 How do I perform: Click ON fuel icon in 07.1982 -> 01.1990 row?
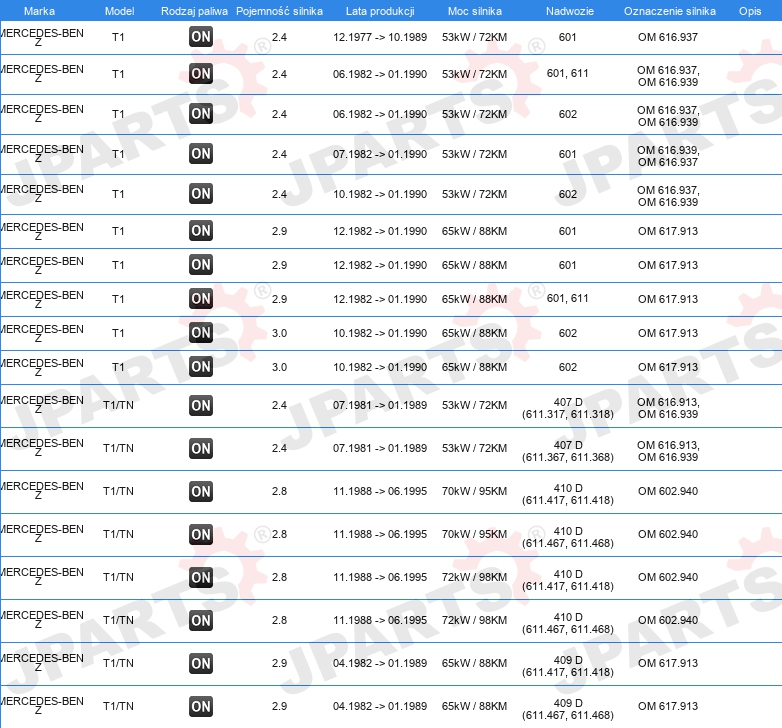point(201,154)
